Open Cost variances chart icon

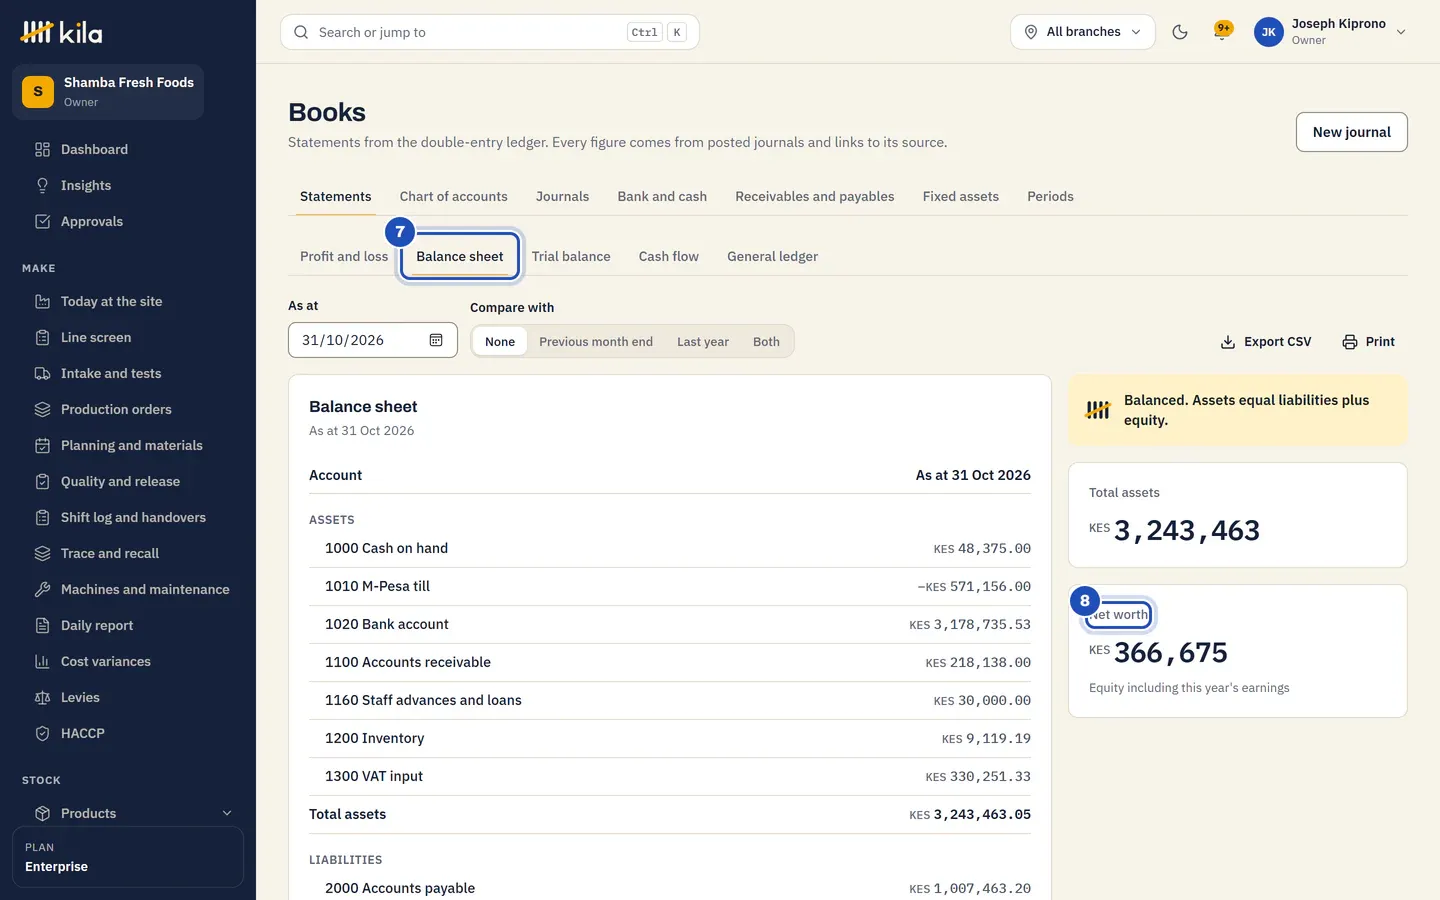[x=42, y=662]
